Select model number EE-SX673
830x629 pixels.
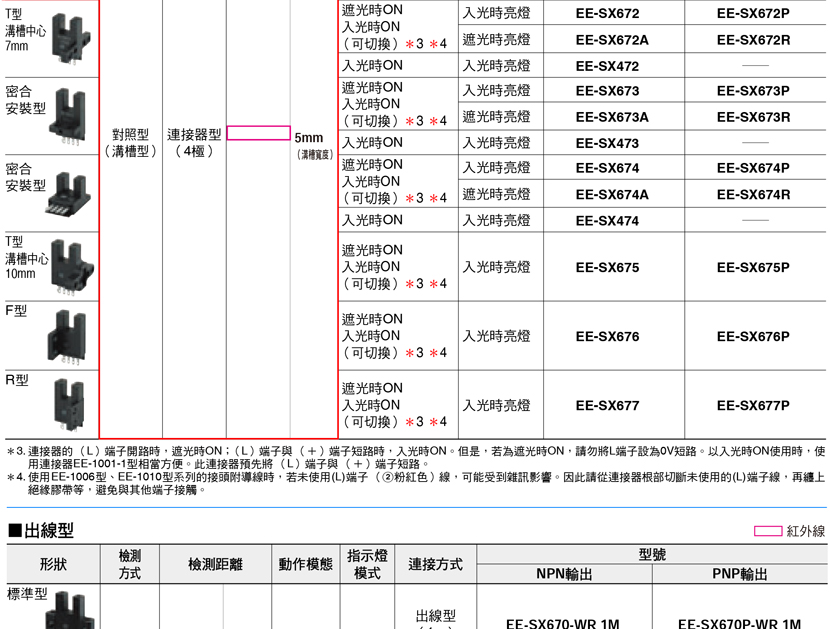point(607,91)
